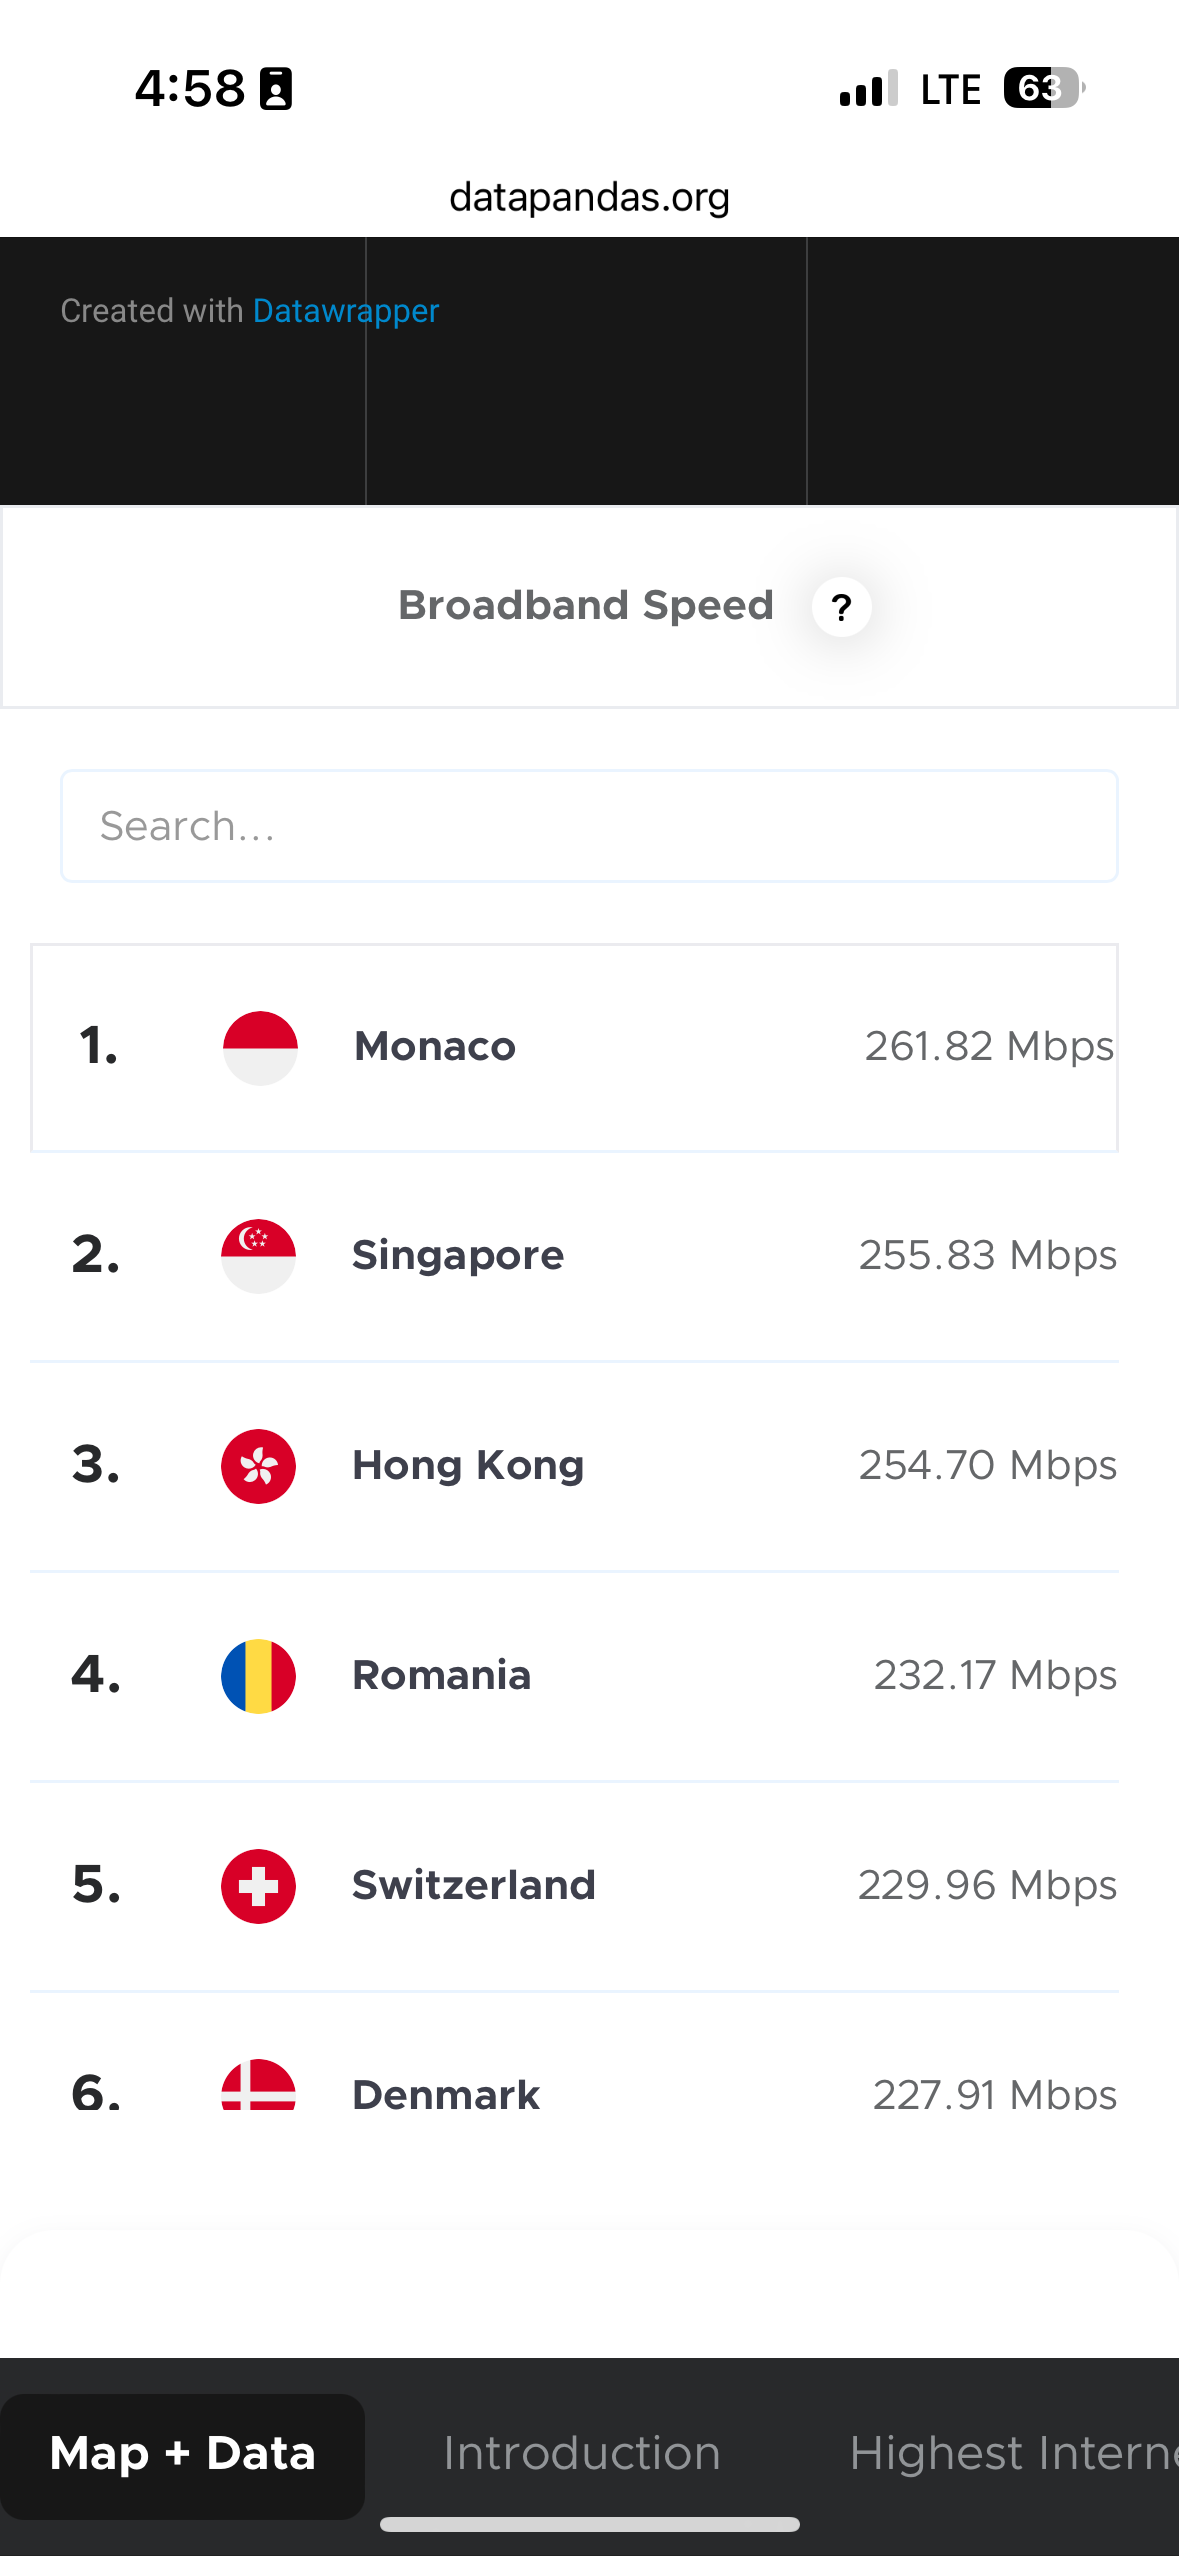Tap the Switzerland flag icon
Image resolution: width=1179 pixels, height=2556 pixels.
pyautogui.click(x=258, y=1886)
